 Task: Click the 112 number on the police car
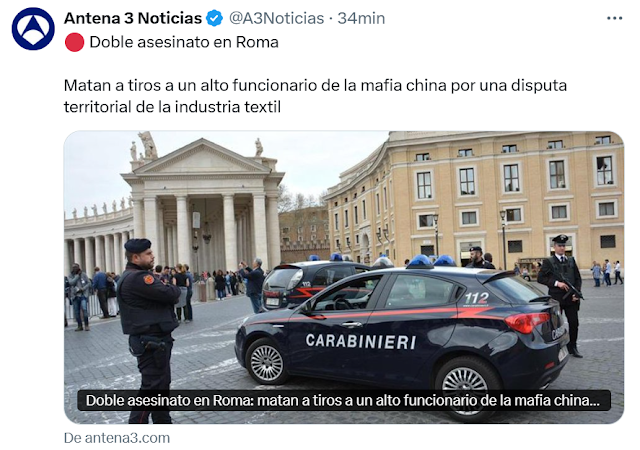476,298
